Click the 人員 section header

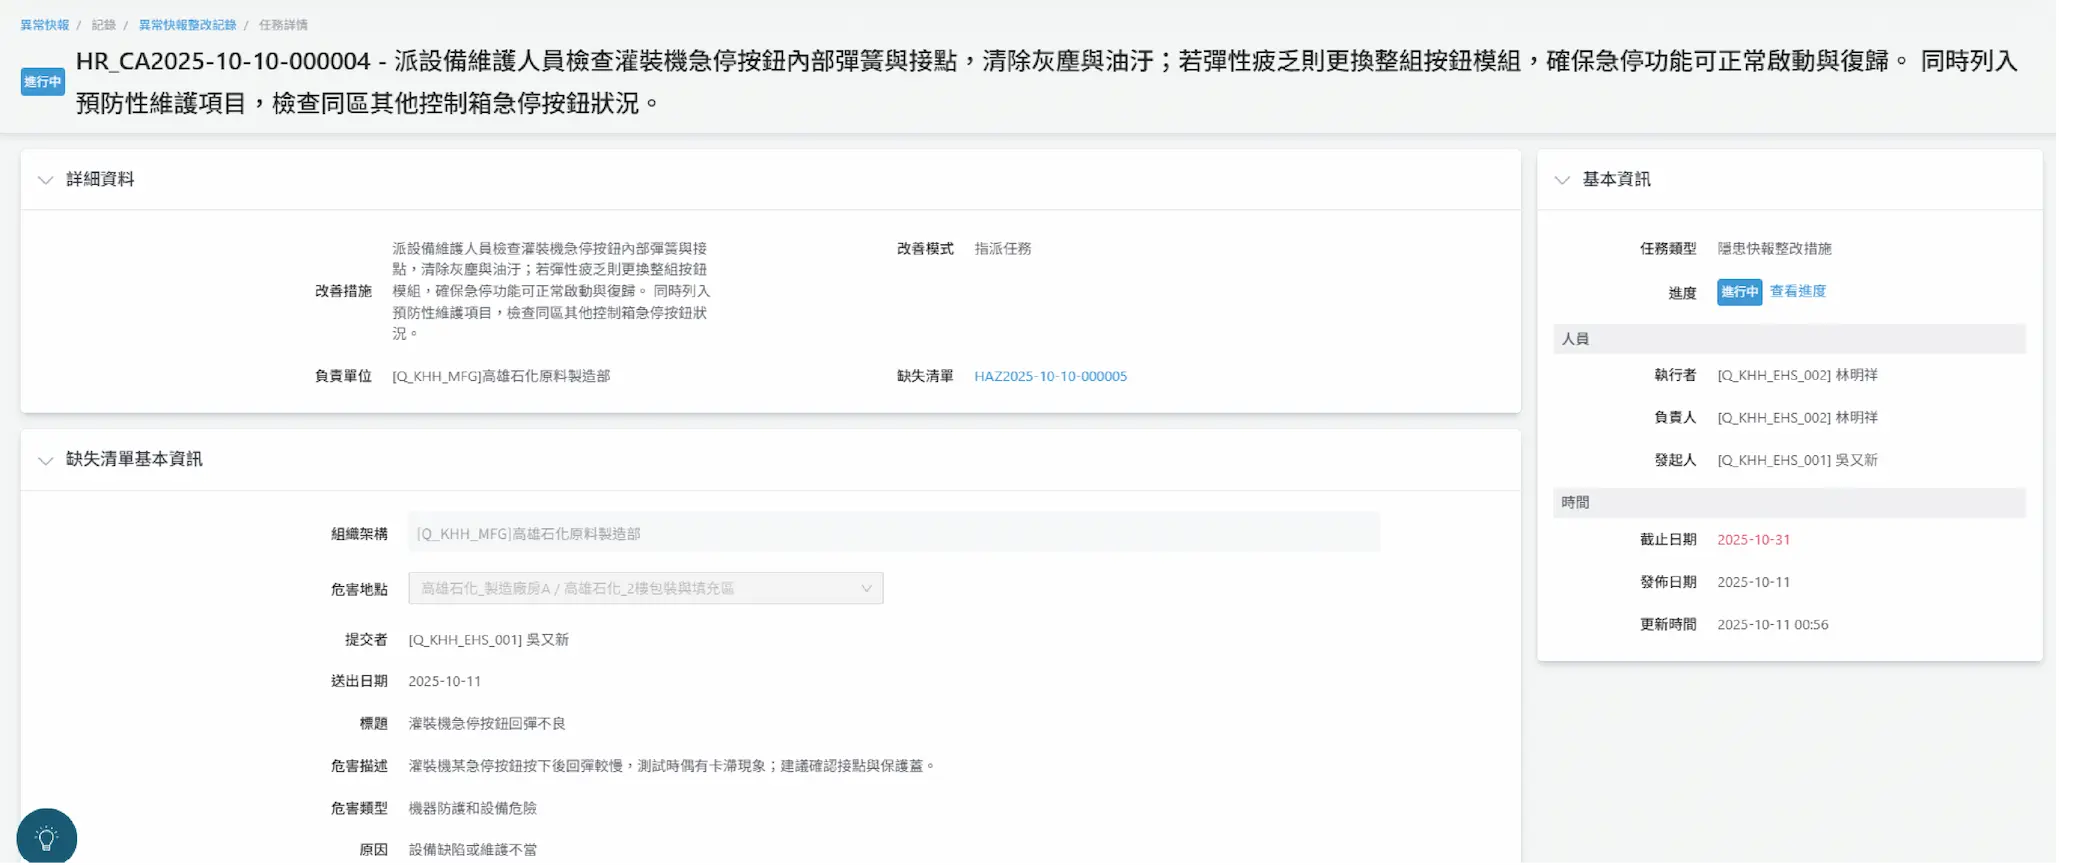[1576, 339]
